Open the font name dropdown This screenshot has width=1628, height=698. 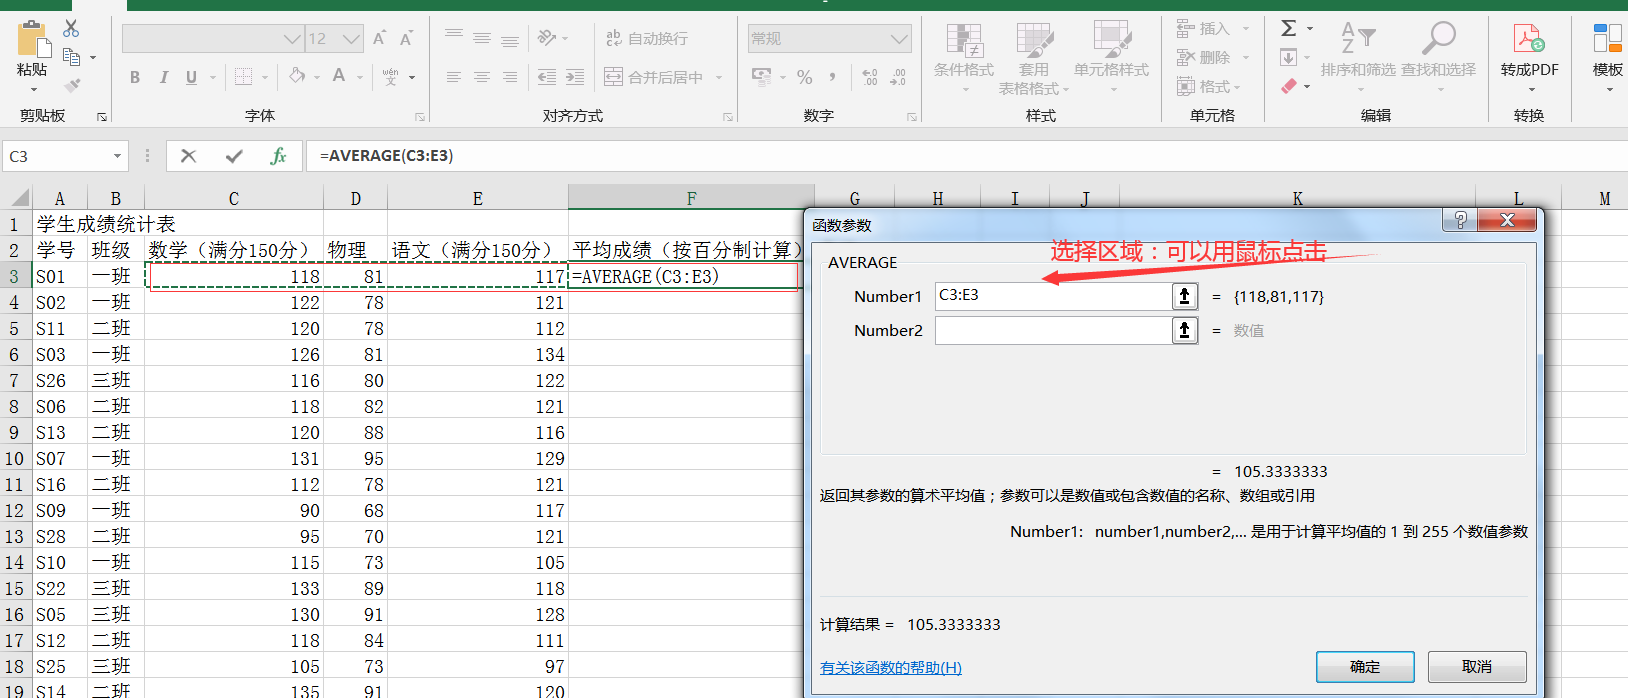[292, 39]
